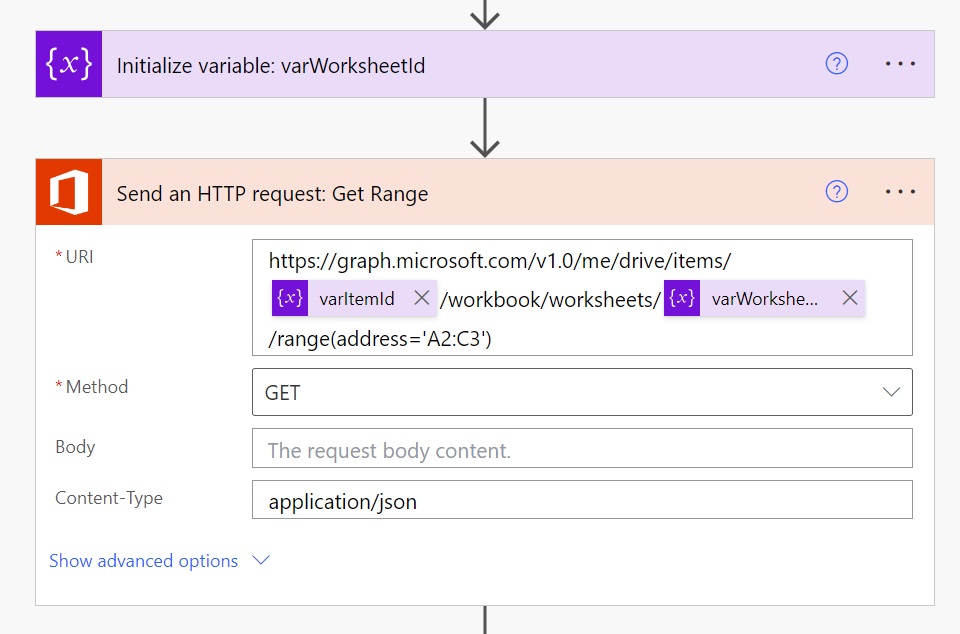Click the URI text ending in range(address='A2:C3')
This screenshot has height=634, width=960.
(x=380, y=340)
